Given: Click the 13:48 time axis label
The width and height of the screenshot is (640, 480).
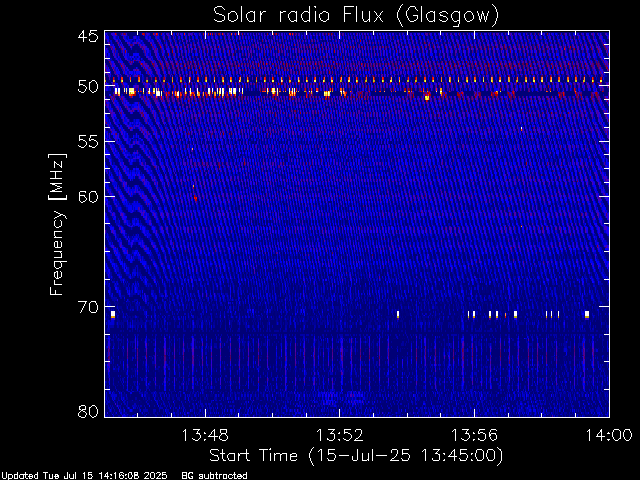Looking at the screenshot, I should pyautogui.click(x=205, y=435).
